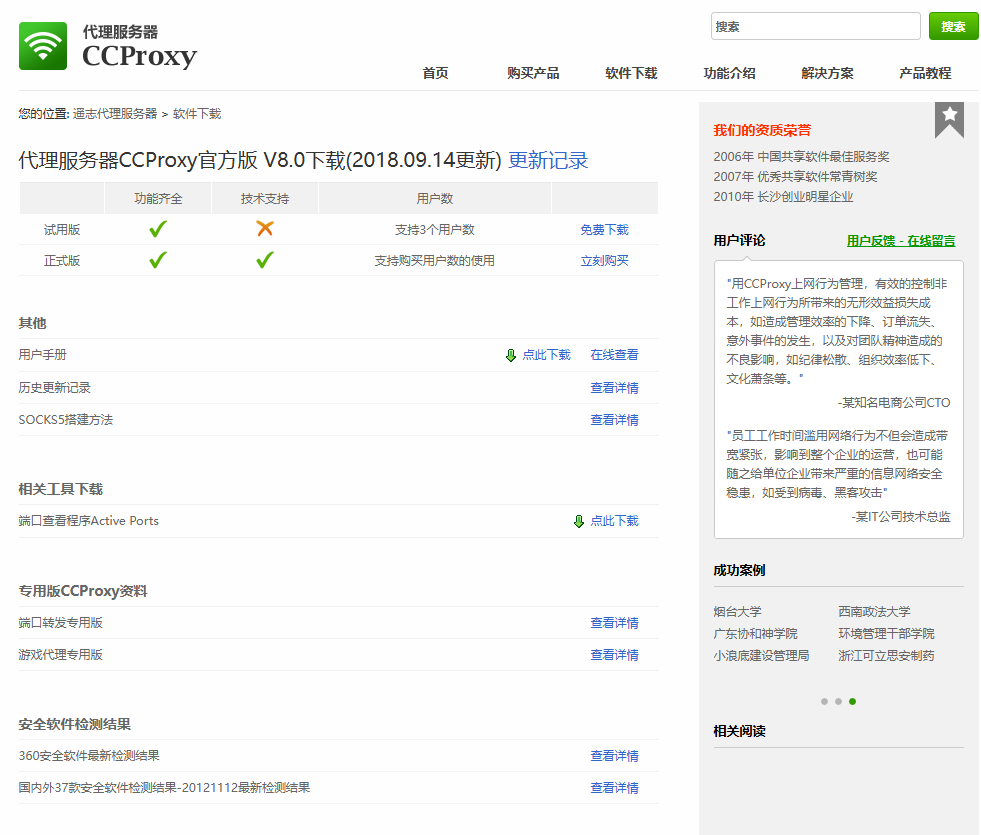Open the 解决方案 navigation item
This screenshot has width=981, height=835.
pyautogui.click(x=827, y=73)
